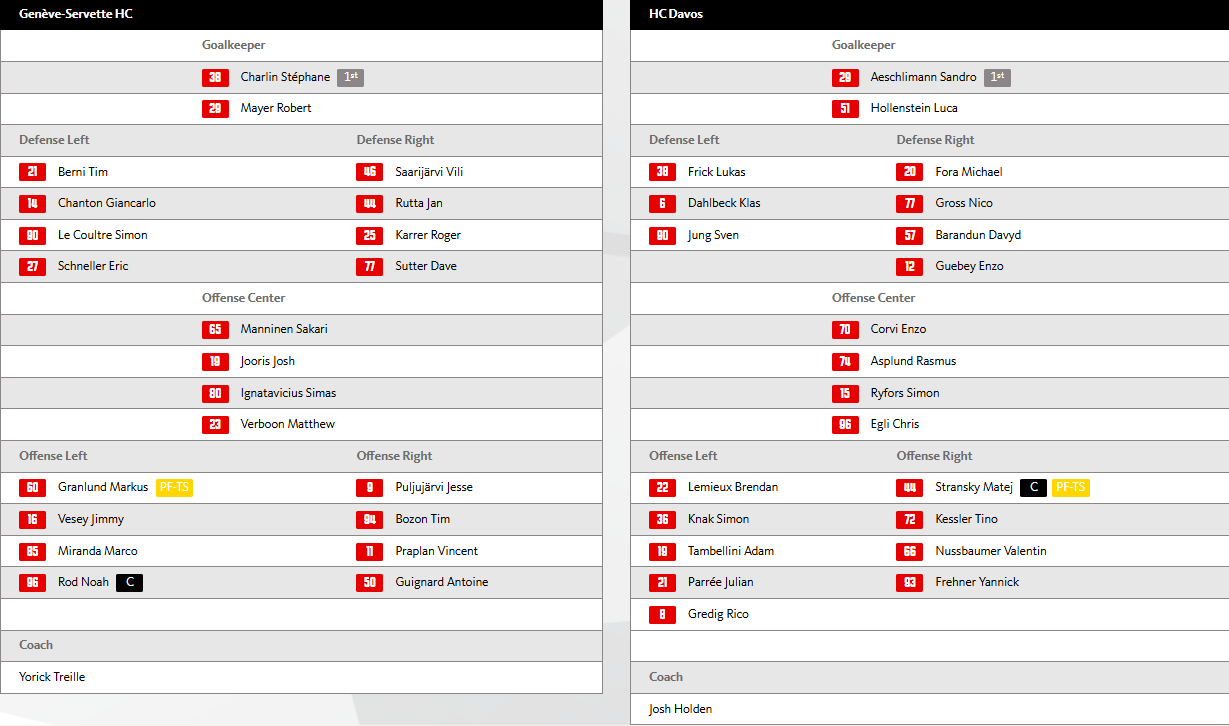Image resolution: width=1229 pixels, height=726 pixels.
Task: Click the captain C badge beside Stransky Matej
Action: click(1033, 487)
